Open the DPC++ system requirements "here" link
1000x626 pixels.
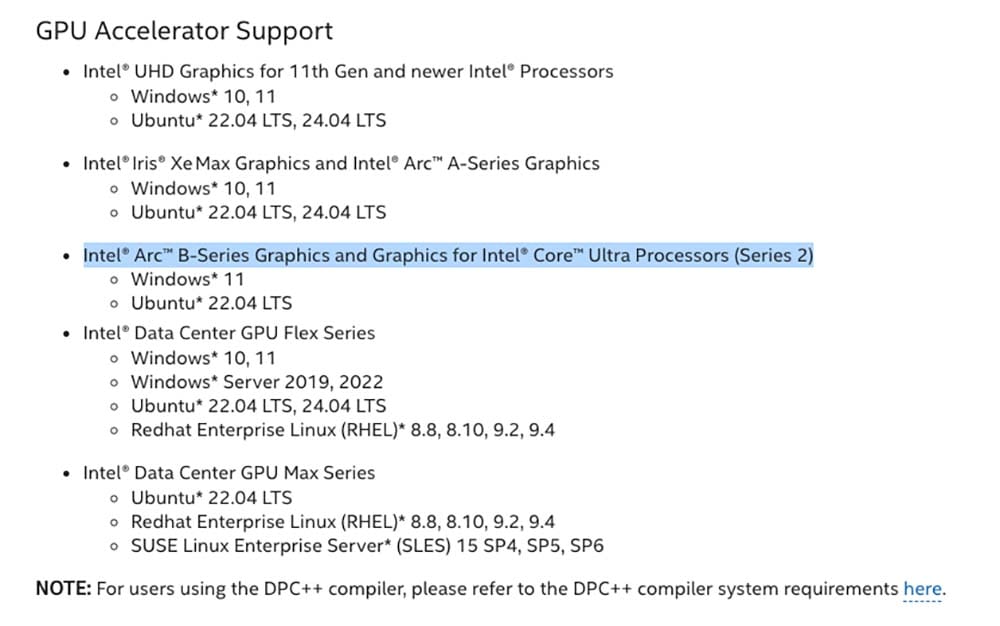(x=922, y=589)
